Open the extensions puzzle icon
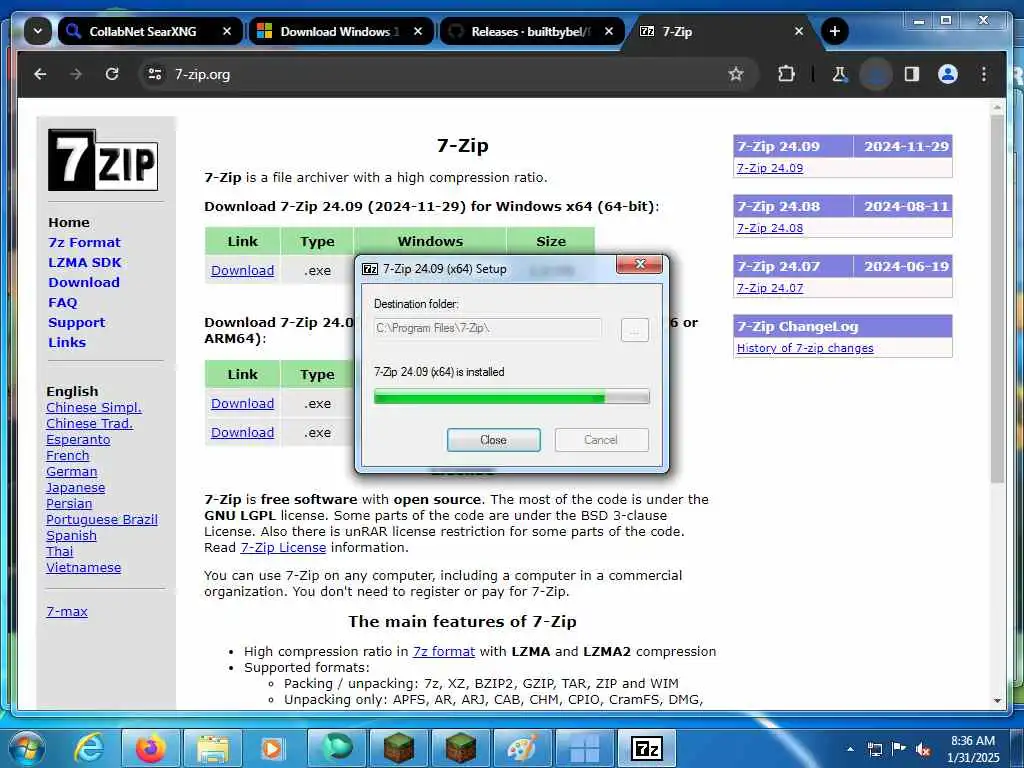The image size is (1024, 768). coord(786,74)
